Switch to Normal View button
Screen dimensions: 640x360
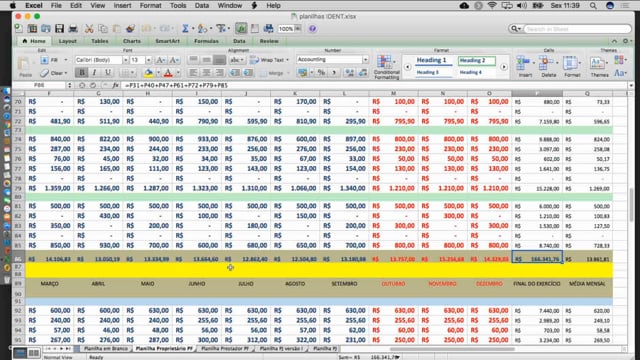click(x=20, y=352)
